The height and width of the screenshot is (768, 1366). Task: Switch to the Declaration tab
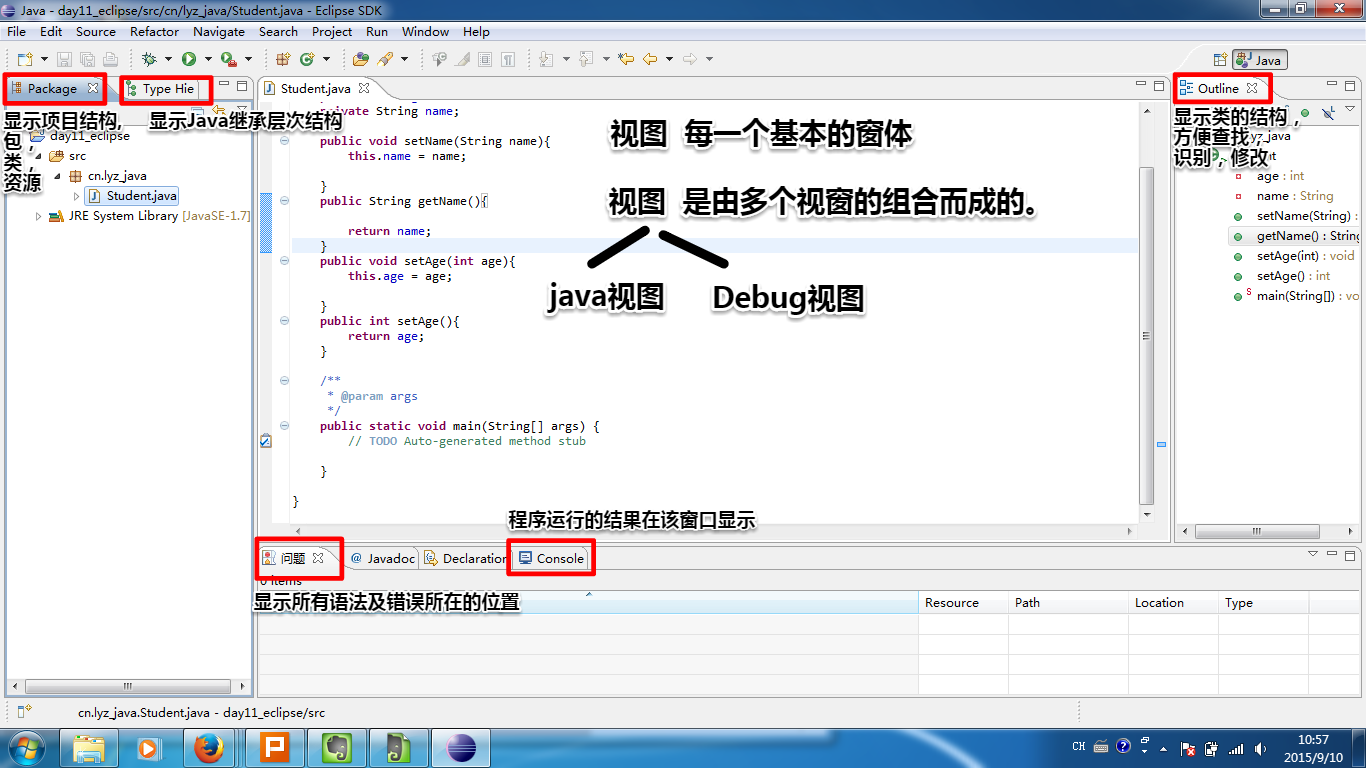coord(464,558)
